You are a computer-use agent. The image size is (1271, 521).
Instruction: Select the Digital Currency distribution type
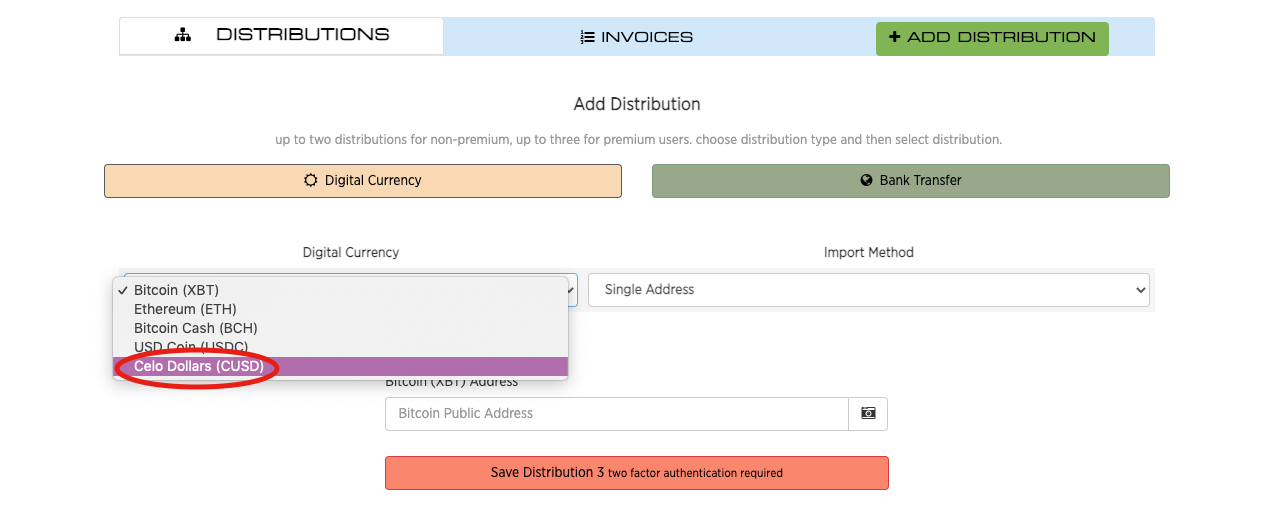362,181
